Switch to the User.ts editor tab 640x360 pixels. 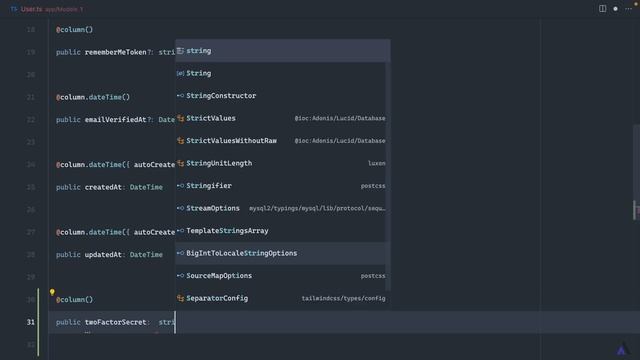point(47,9)
